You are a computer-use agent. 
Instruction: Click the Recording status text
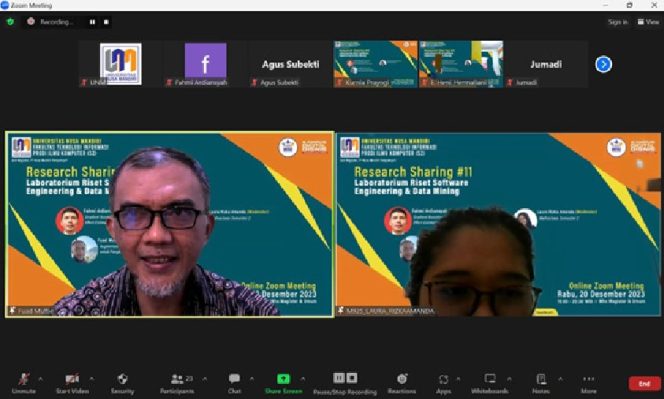(x=56, y=22)
